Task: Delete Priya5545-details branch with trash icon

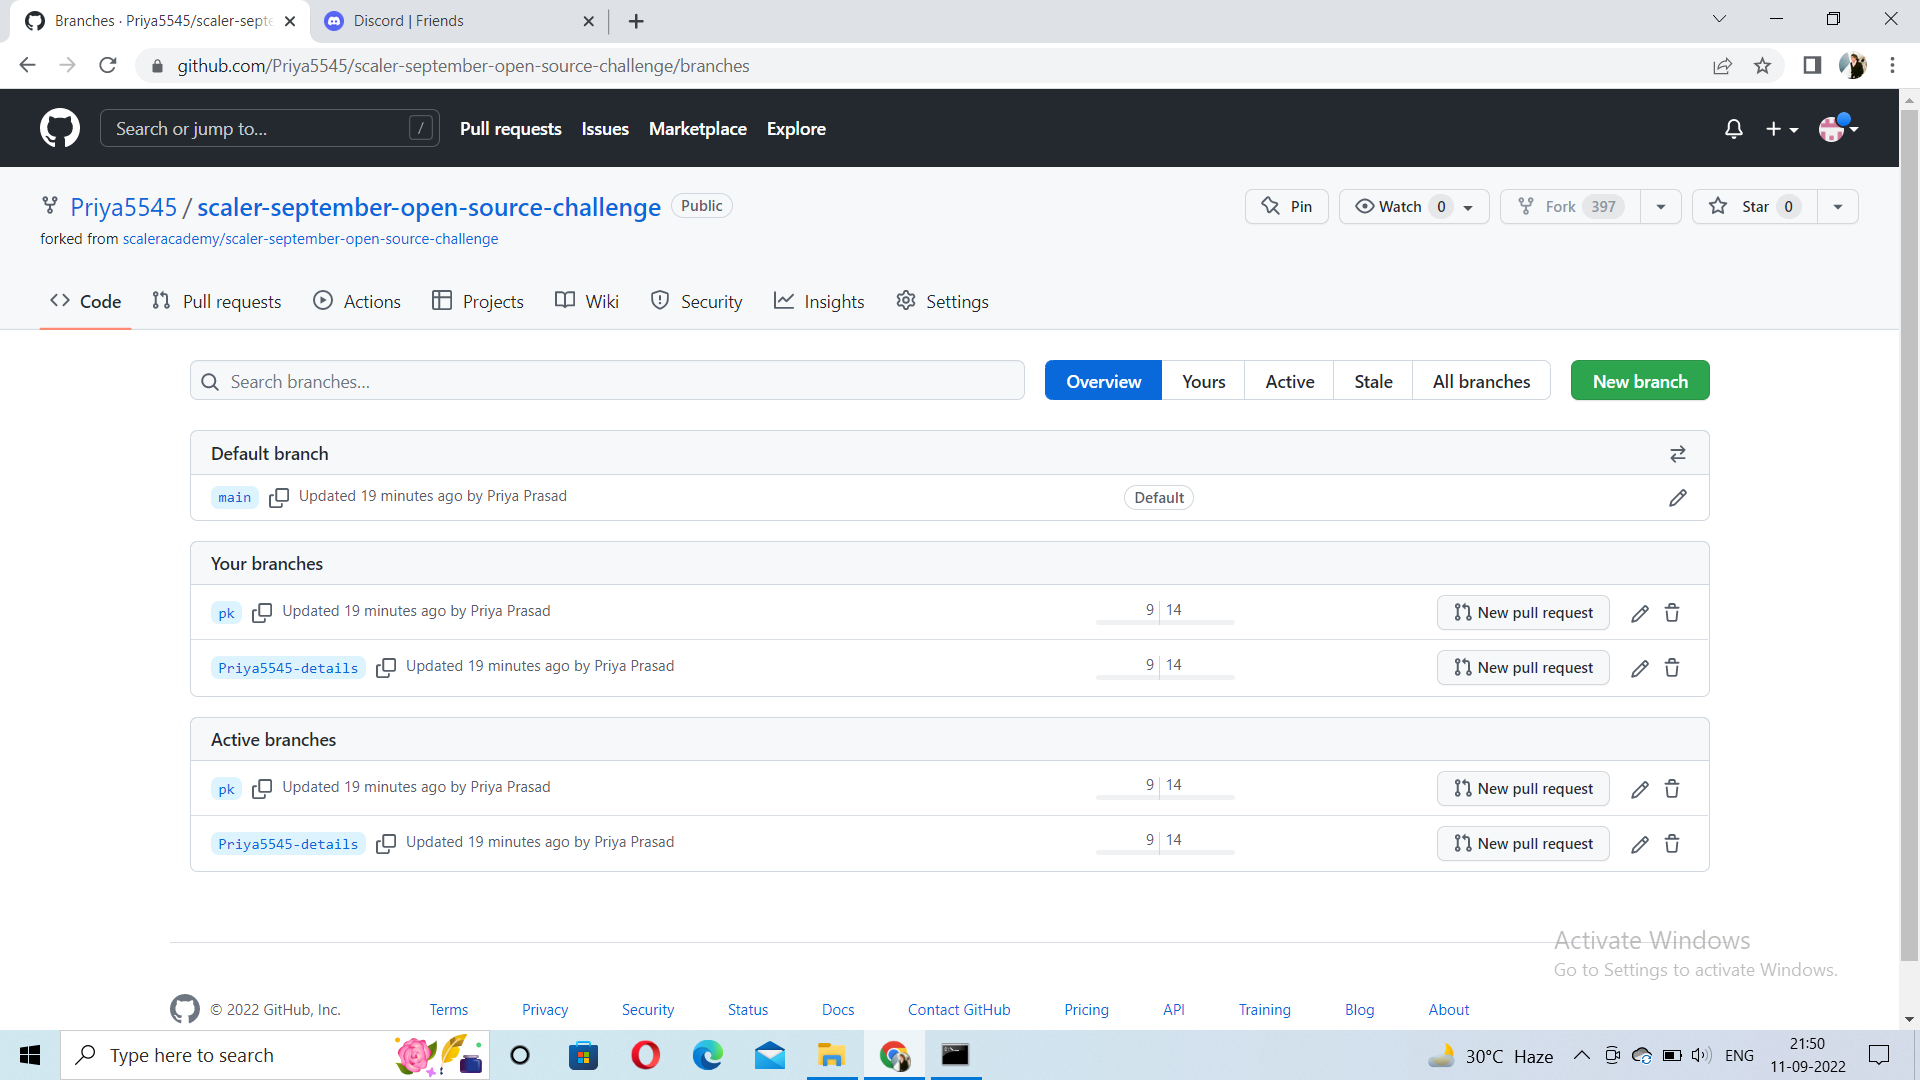Action: (x=1671, y=667)
